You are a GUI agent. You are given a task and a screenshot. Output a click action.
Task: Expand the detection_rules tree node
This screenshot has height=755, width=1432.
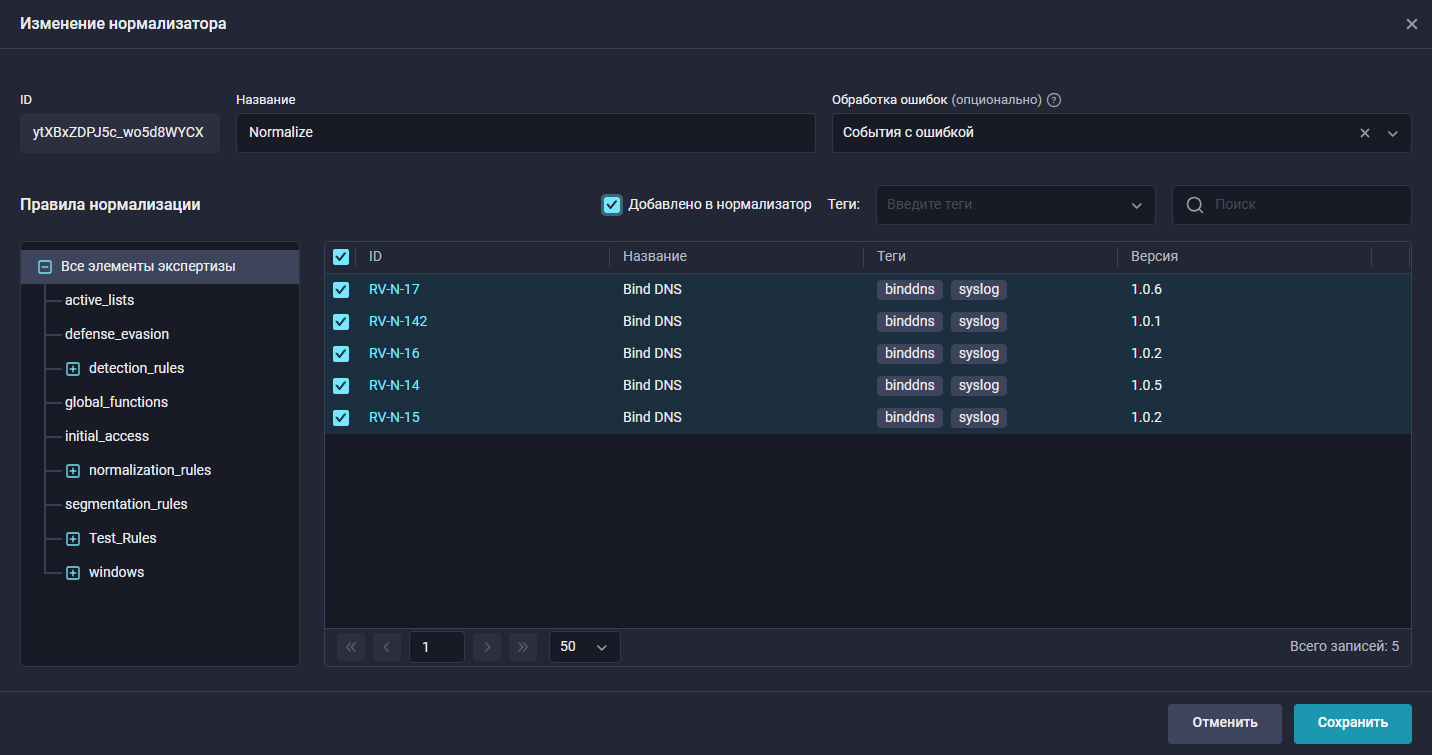tap(73, 369)
